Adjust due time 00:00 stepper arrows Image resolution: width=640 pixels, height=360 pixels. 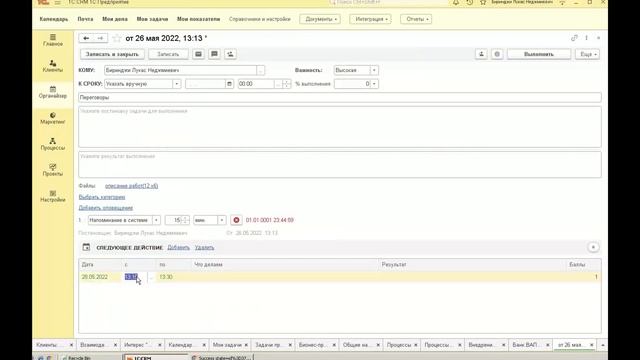tap(287, 84)
